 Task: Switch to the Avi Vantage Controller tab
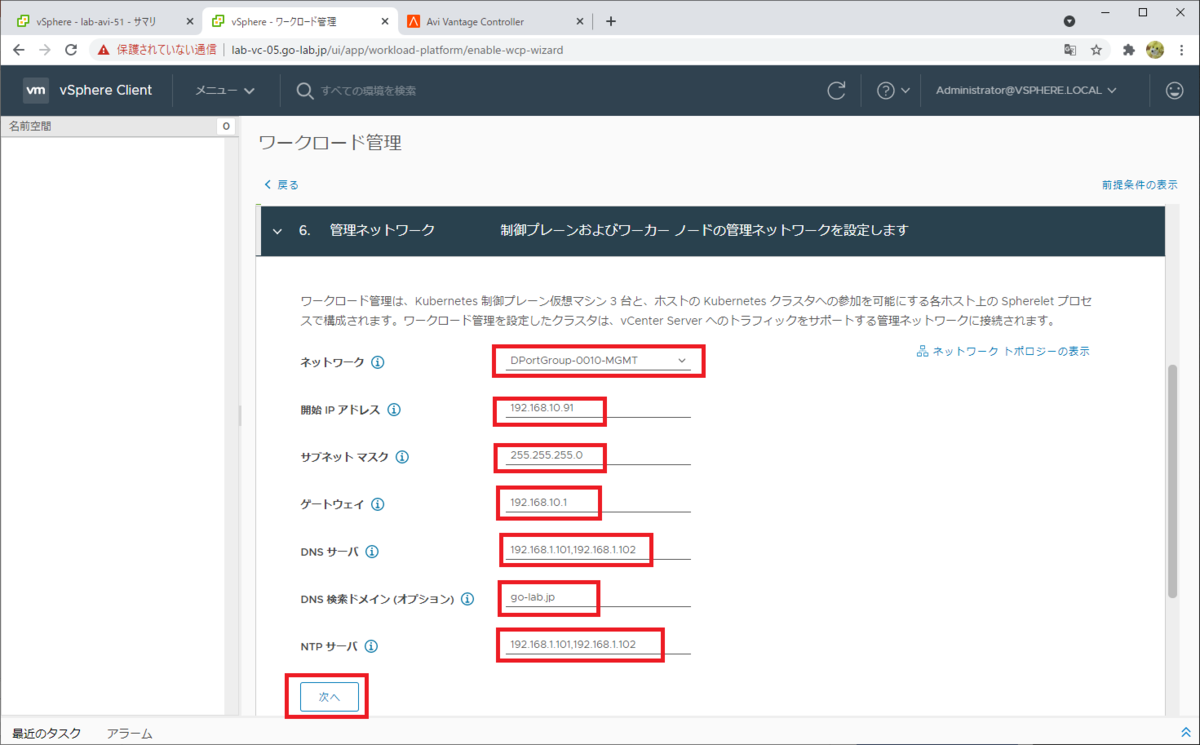(x=475, y=20)
